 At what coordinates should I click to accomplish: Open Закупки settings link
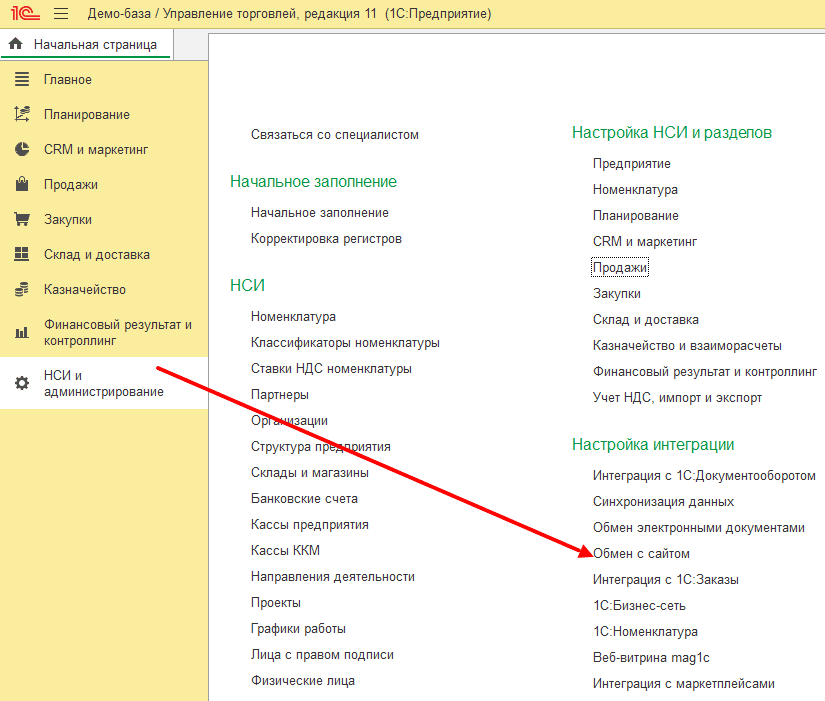click(x=617, y=294)
